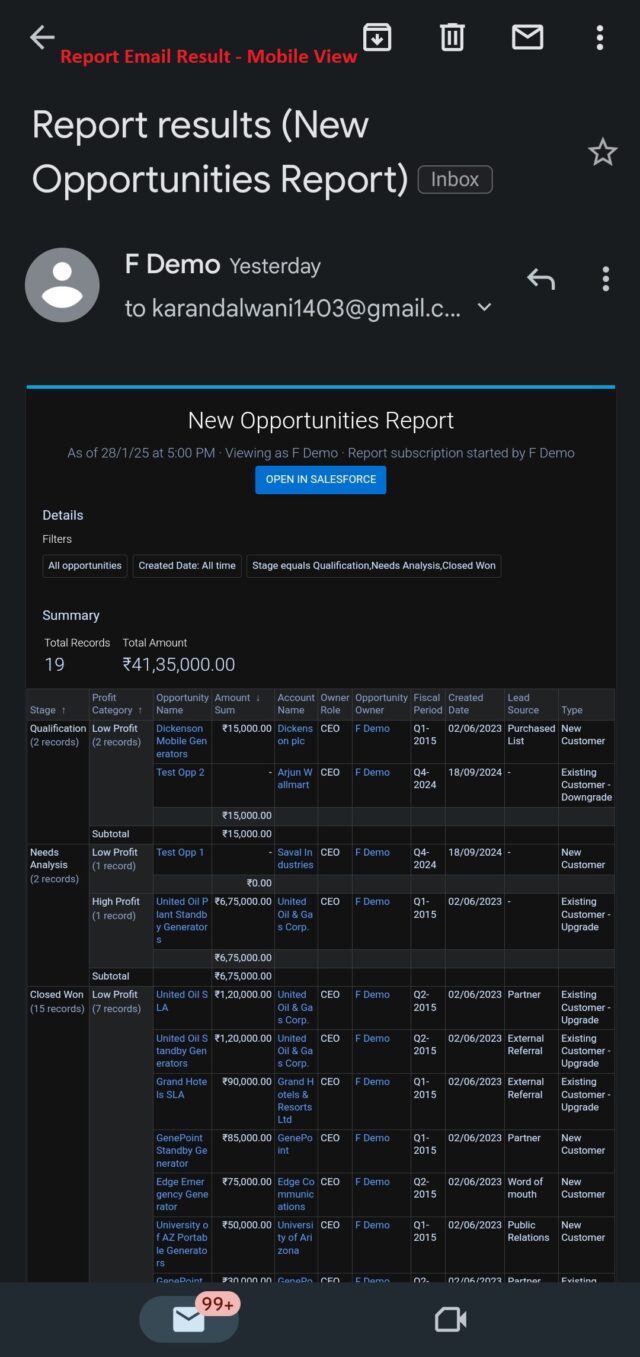The height and width of the screenshot is (1357, 640).
Task: Delete the email with trash icon
Action: [x=452, y=38]
